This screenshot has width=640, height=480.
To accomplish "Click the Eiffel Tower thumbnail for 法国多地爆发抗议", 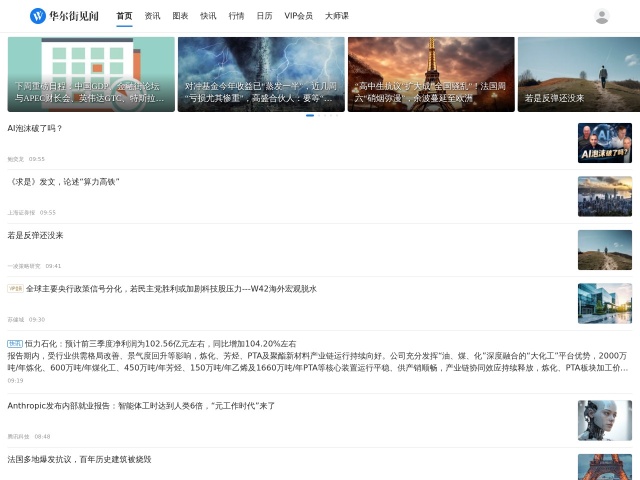I will (604, 467).
